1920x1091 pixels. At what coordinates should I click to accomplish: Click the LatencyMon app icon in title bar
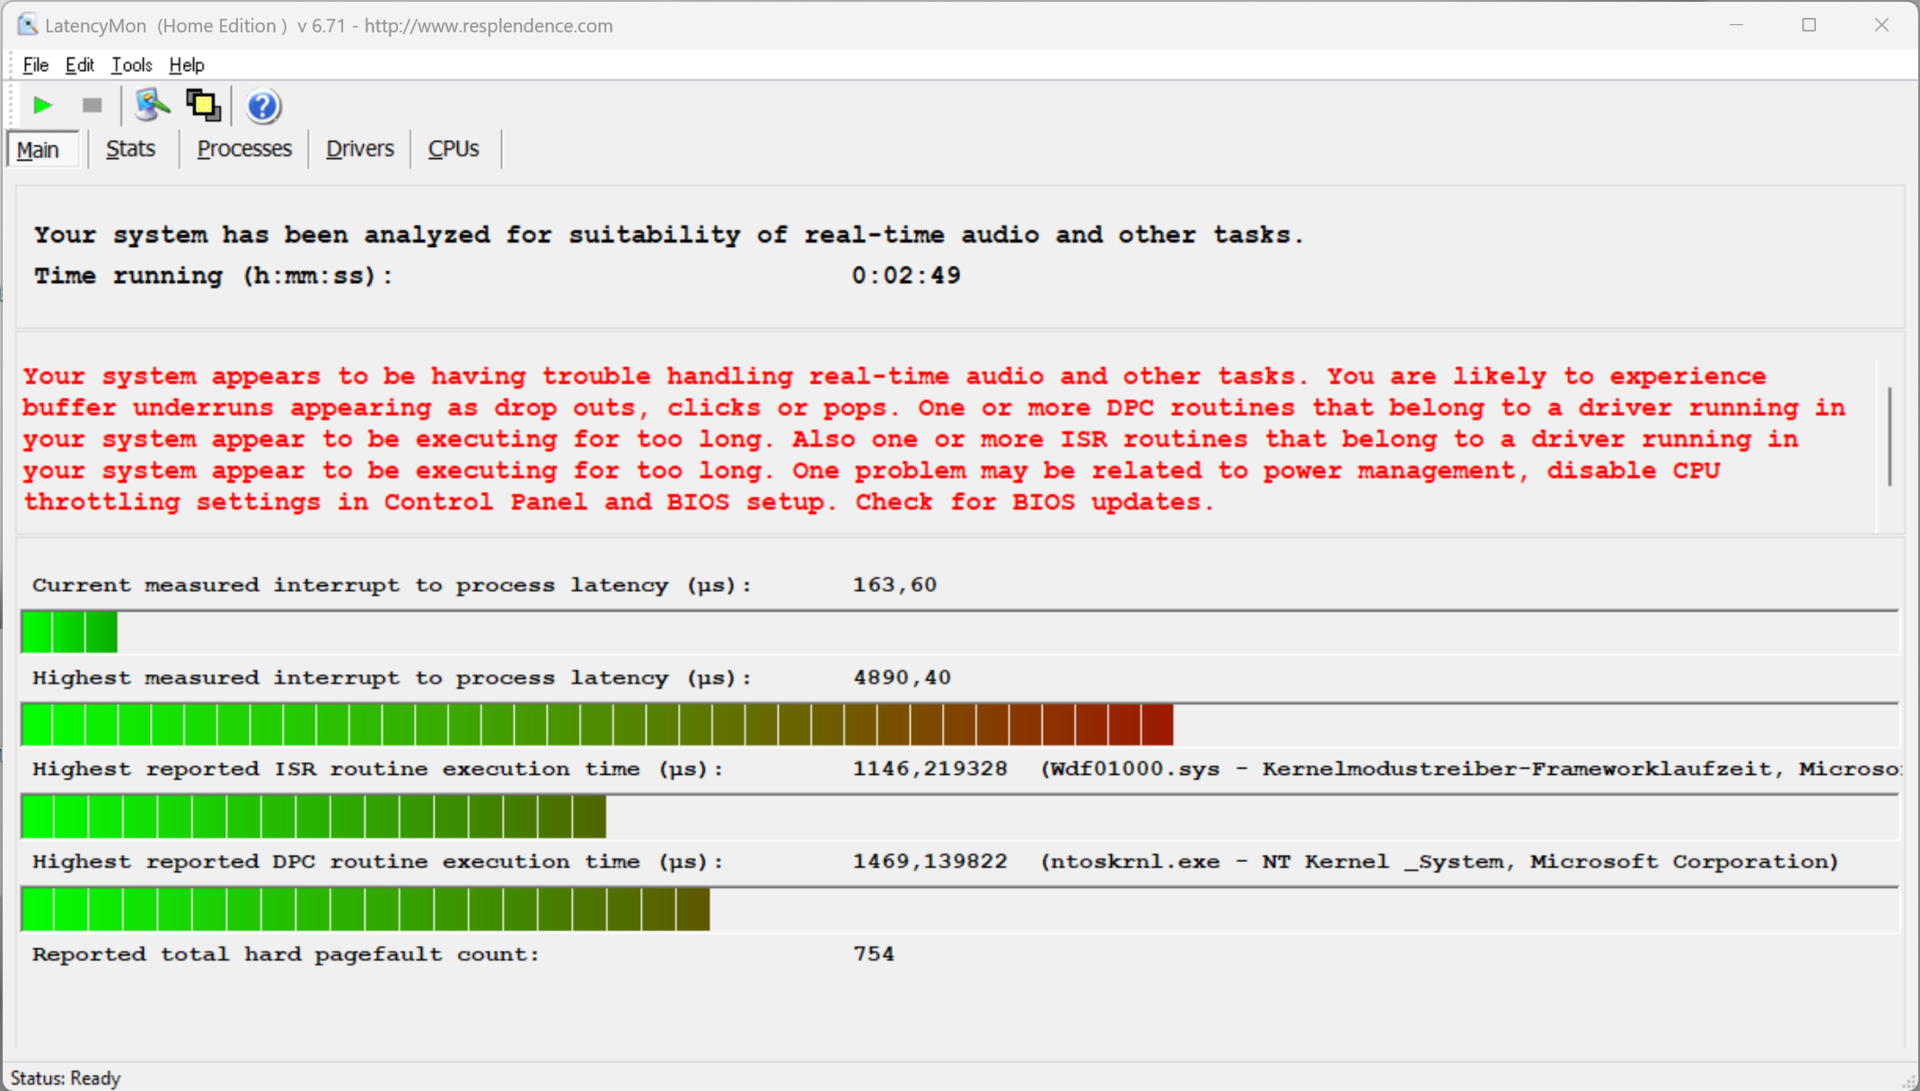click(x=27, y=25)
